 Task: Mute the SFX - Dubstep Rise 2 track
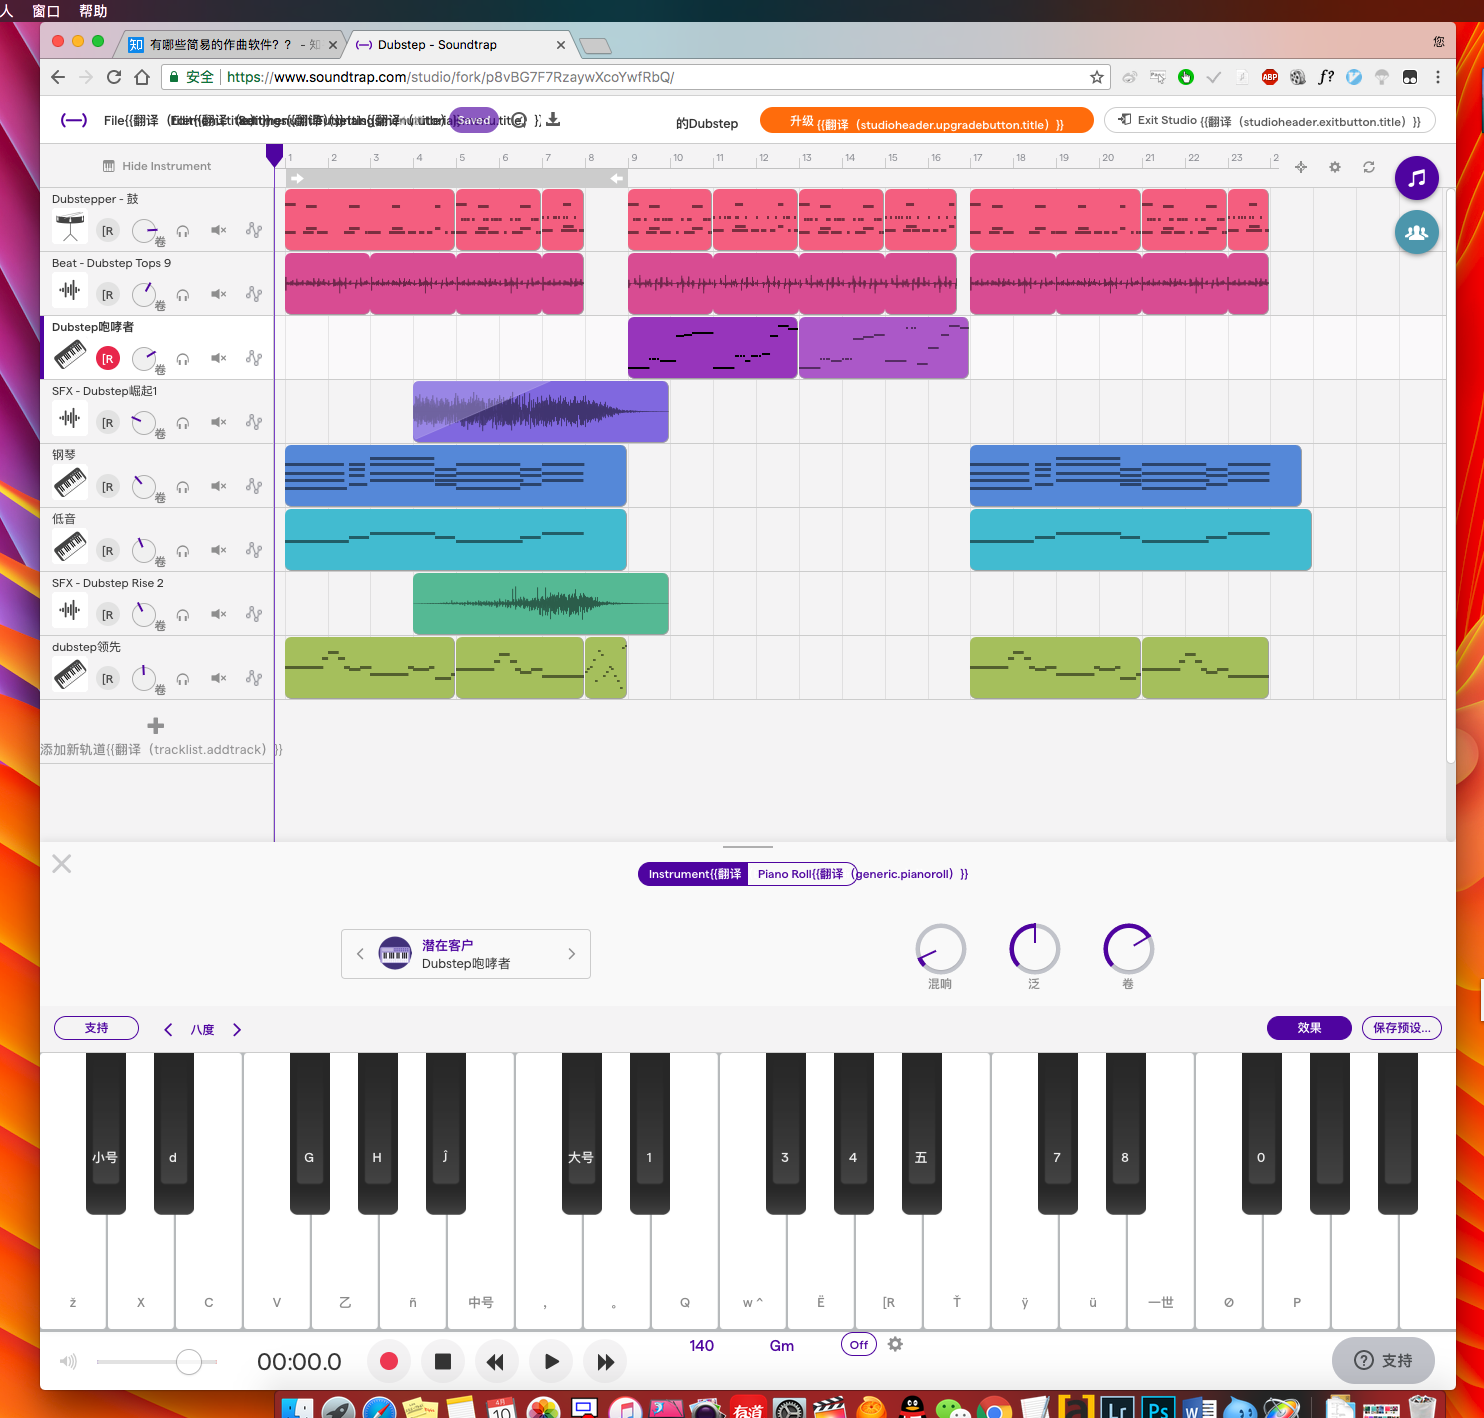pos(218,614)
